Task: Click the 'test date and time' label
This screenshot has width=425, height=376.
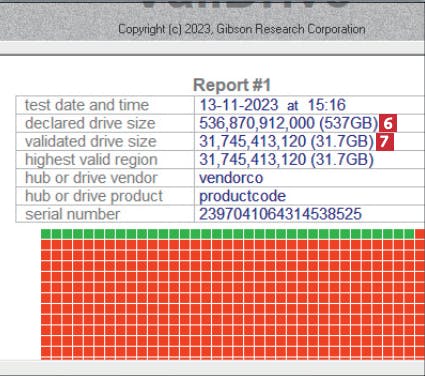Action: (87, 105)
